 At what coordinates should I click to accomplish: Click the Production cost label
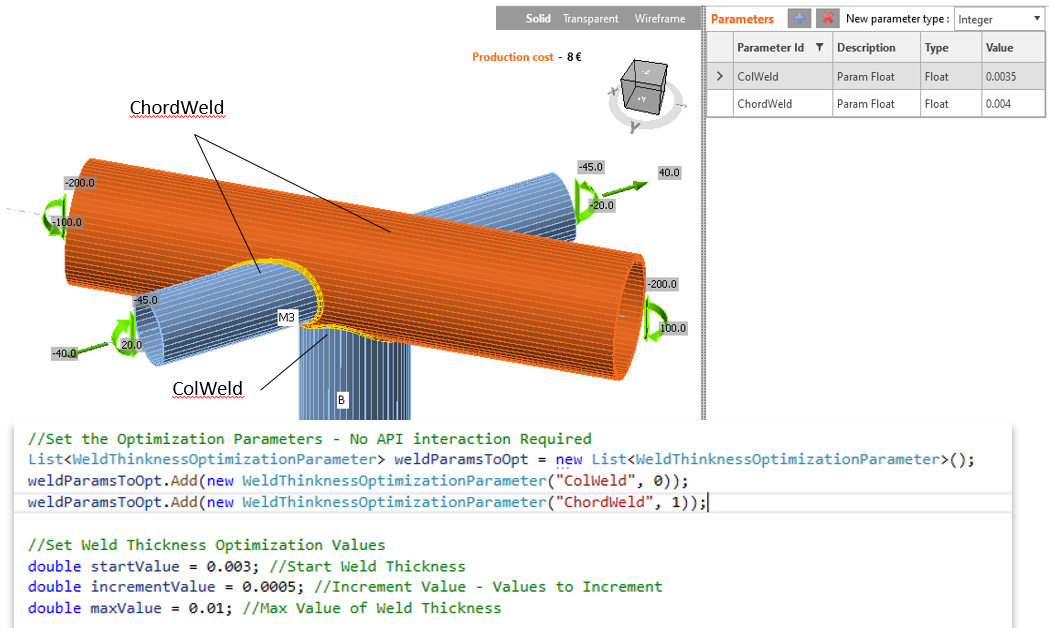512,57
